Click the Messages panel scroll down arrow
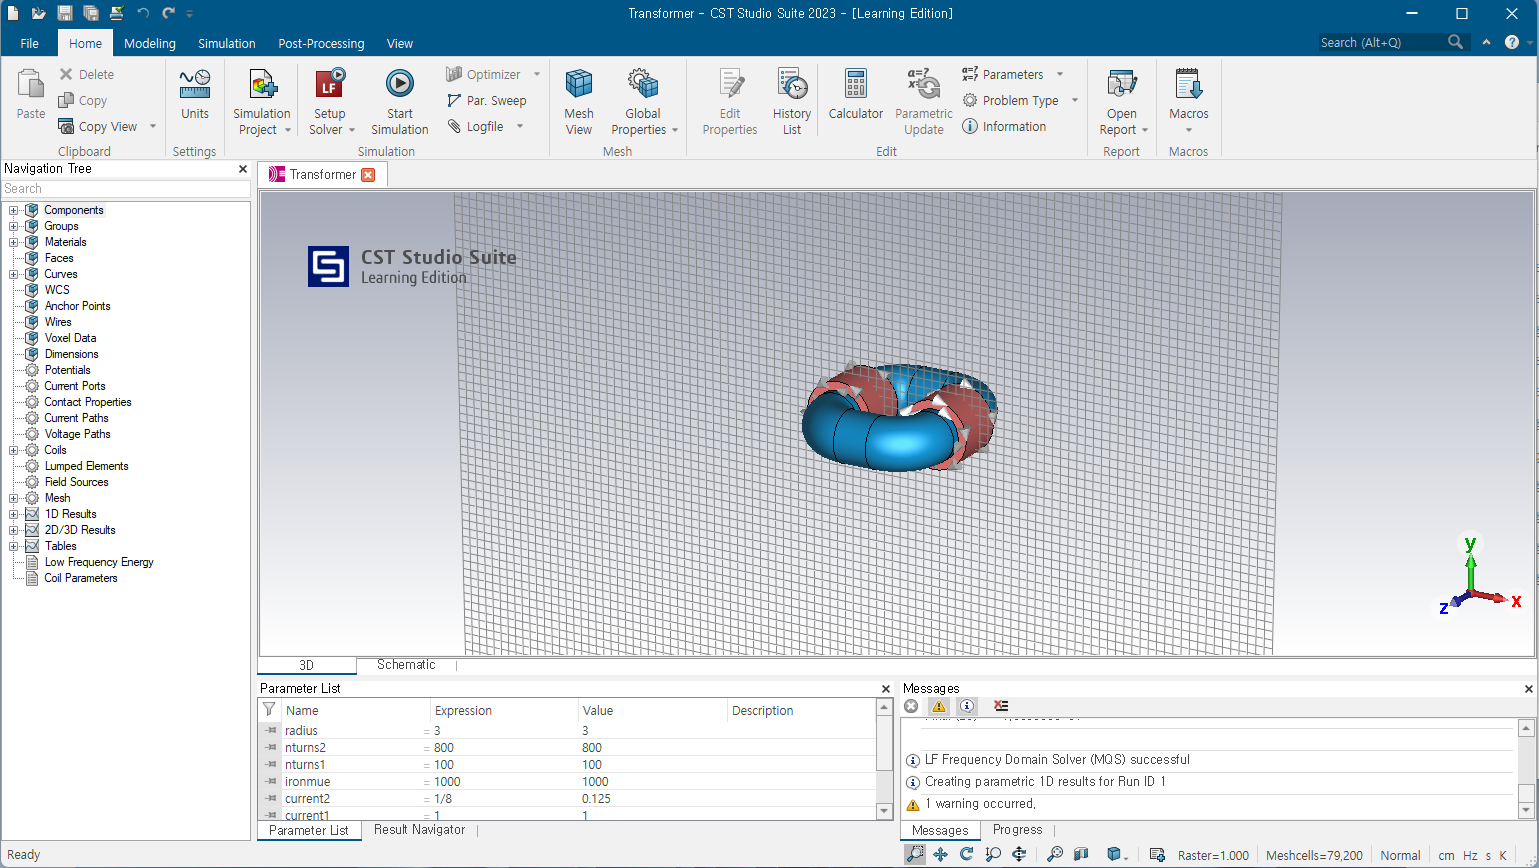Image resolution: width=1539 pixels, height=868 pixels. tap(1526, 811)
